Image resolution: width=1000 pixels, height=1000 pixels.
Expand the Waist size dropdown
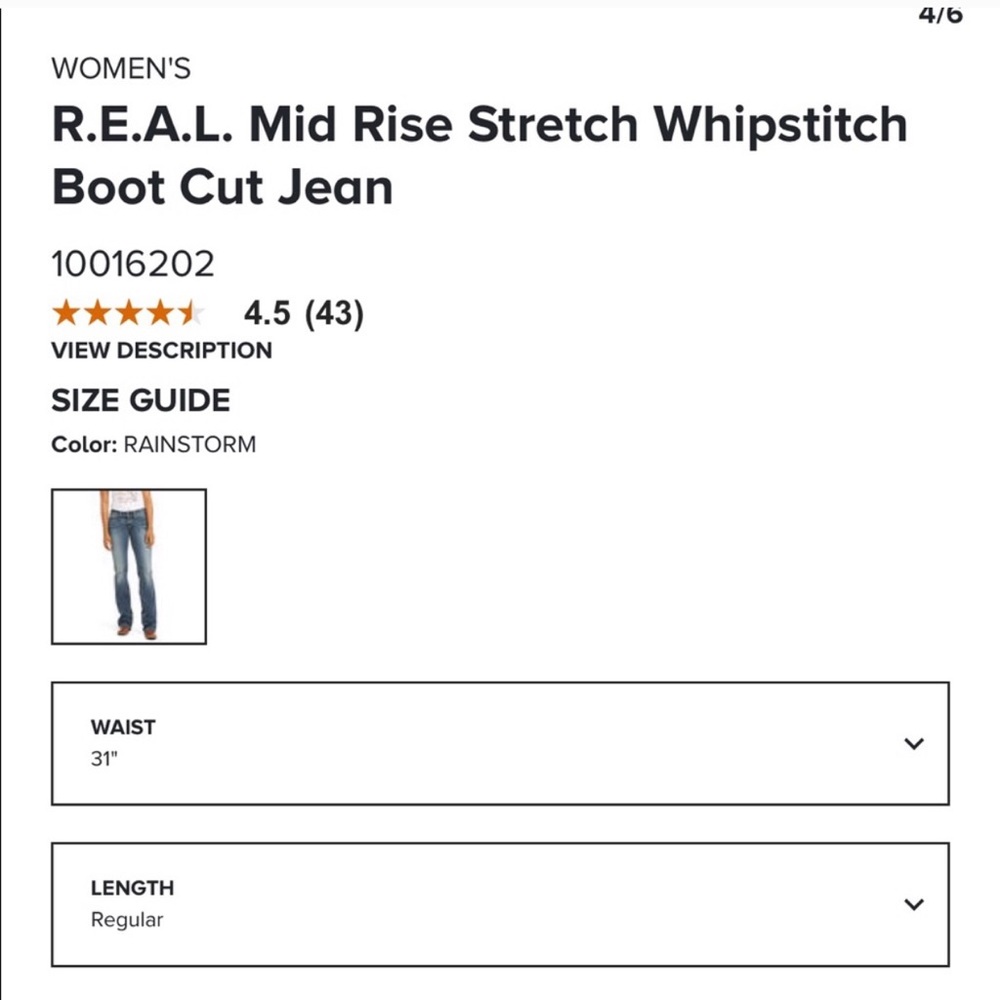[x=500, y=743]
